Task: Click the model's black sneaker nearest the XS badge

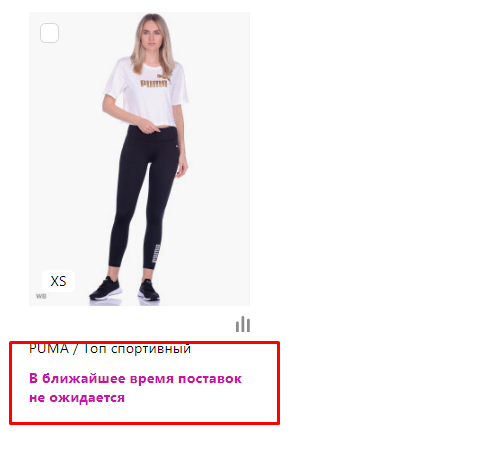Action: (x=106, y=289)
